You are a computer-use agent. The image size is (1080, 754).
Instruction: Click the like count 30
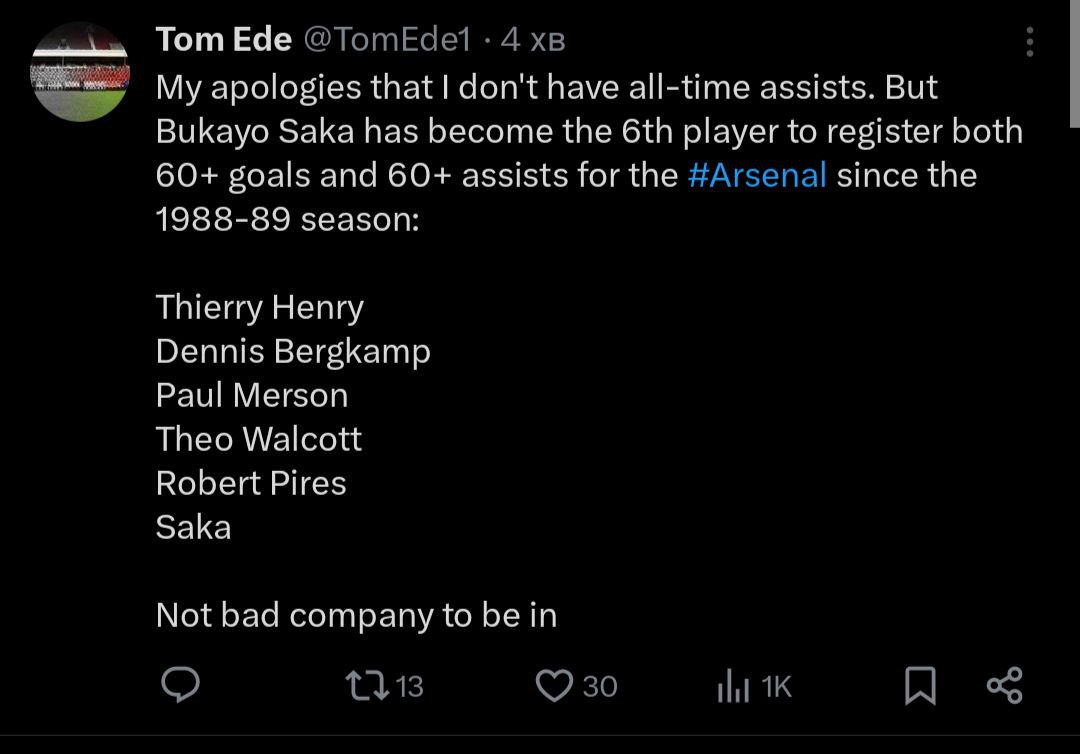(x=599, y=687)
